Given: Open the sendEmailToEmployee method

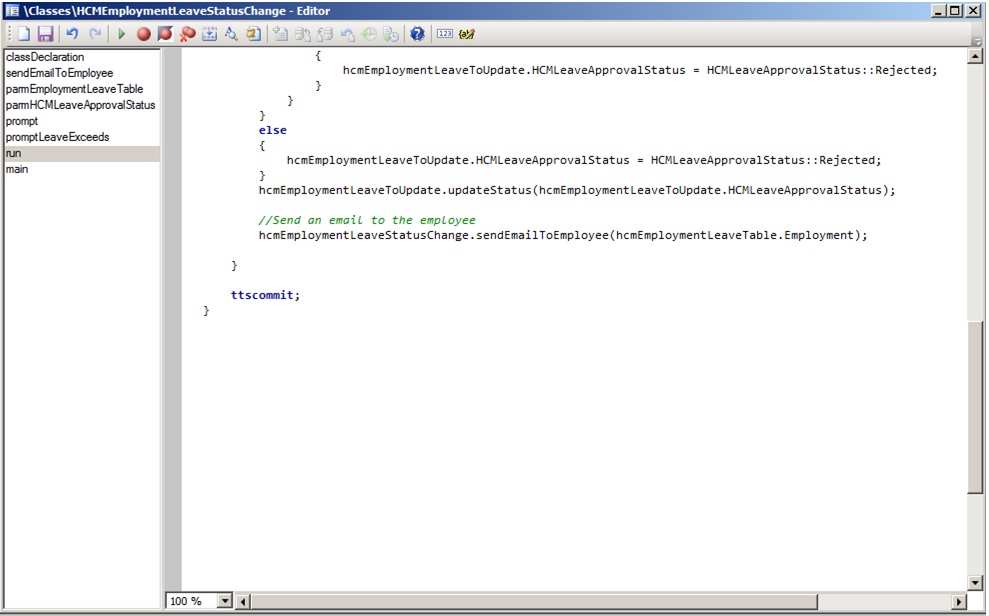Looking at the screenshot, I should coord(59,73).
